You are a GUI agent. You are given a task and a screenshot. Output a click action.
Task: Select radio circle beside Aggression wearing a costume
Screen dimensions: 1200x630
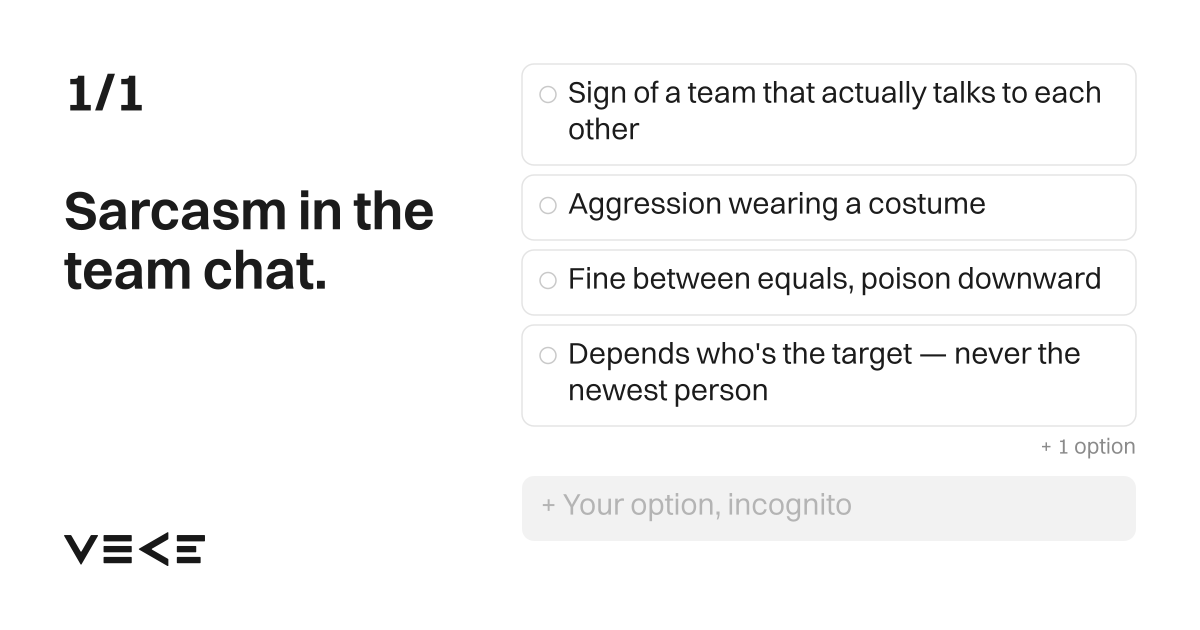point(548,205)
